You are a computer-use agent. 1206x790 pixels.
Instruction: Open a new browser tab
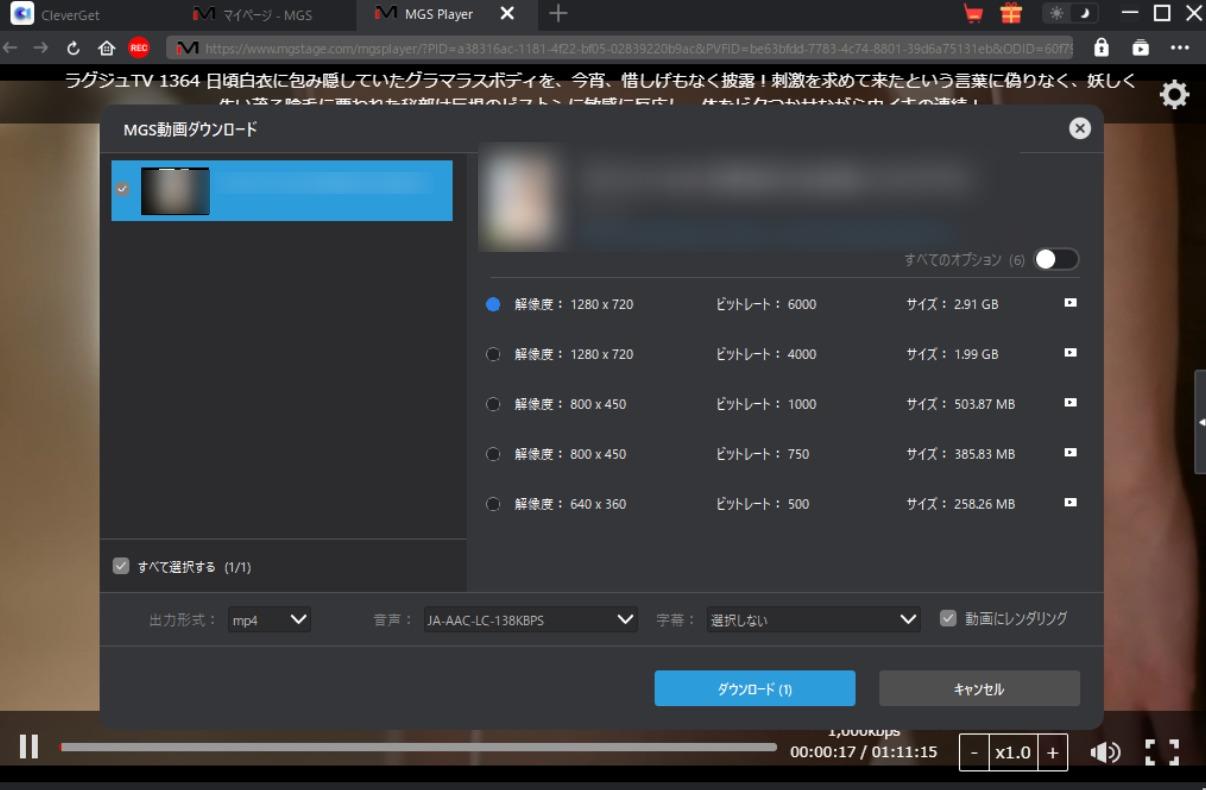click(558, 13)
